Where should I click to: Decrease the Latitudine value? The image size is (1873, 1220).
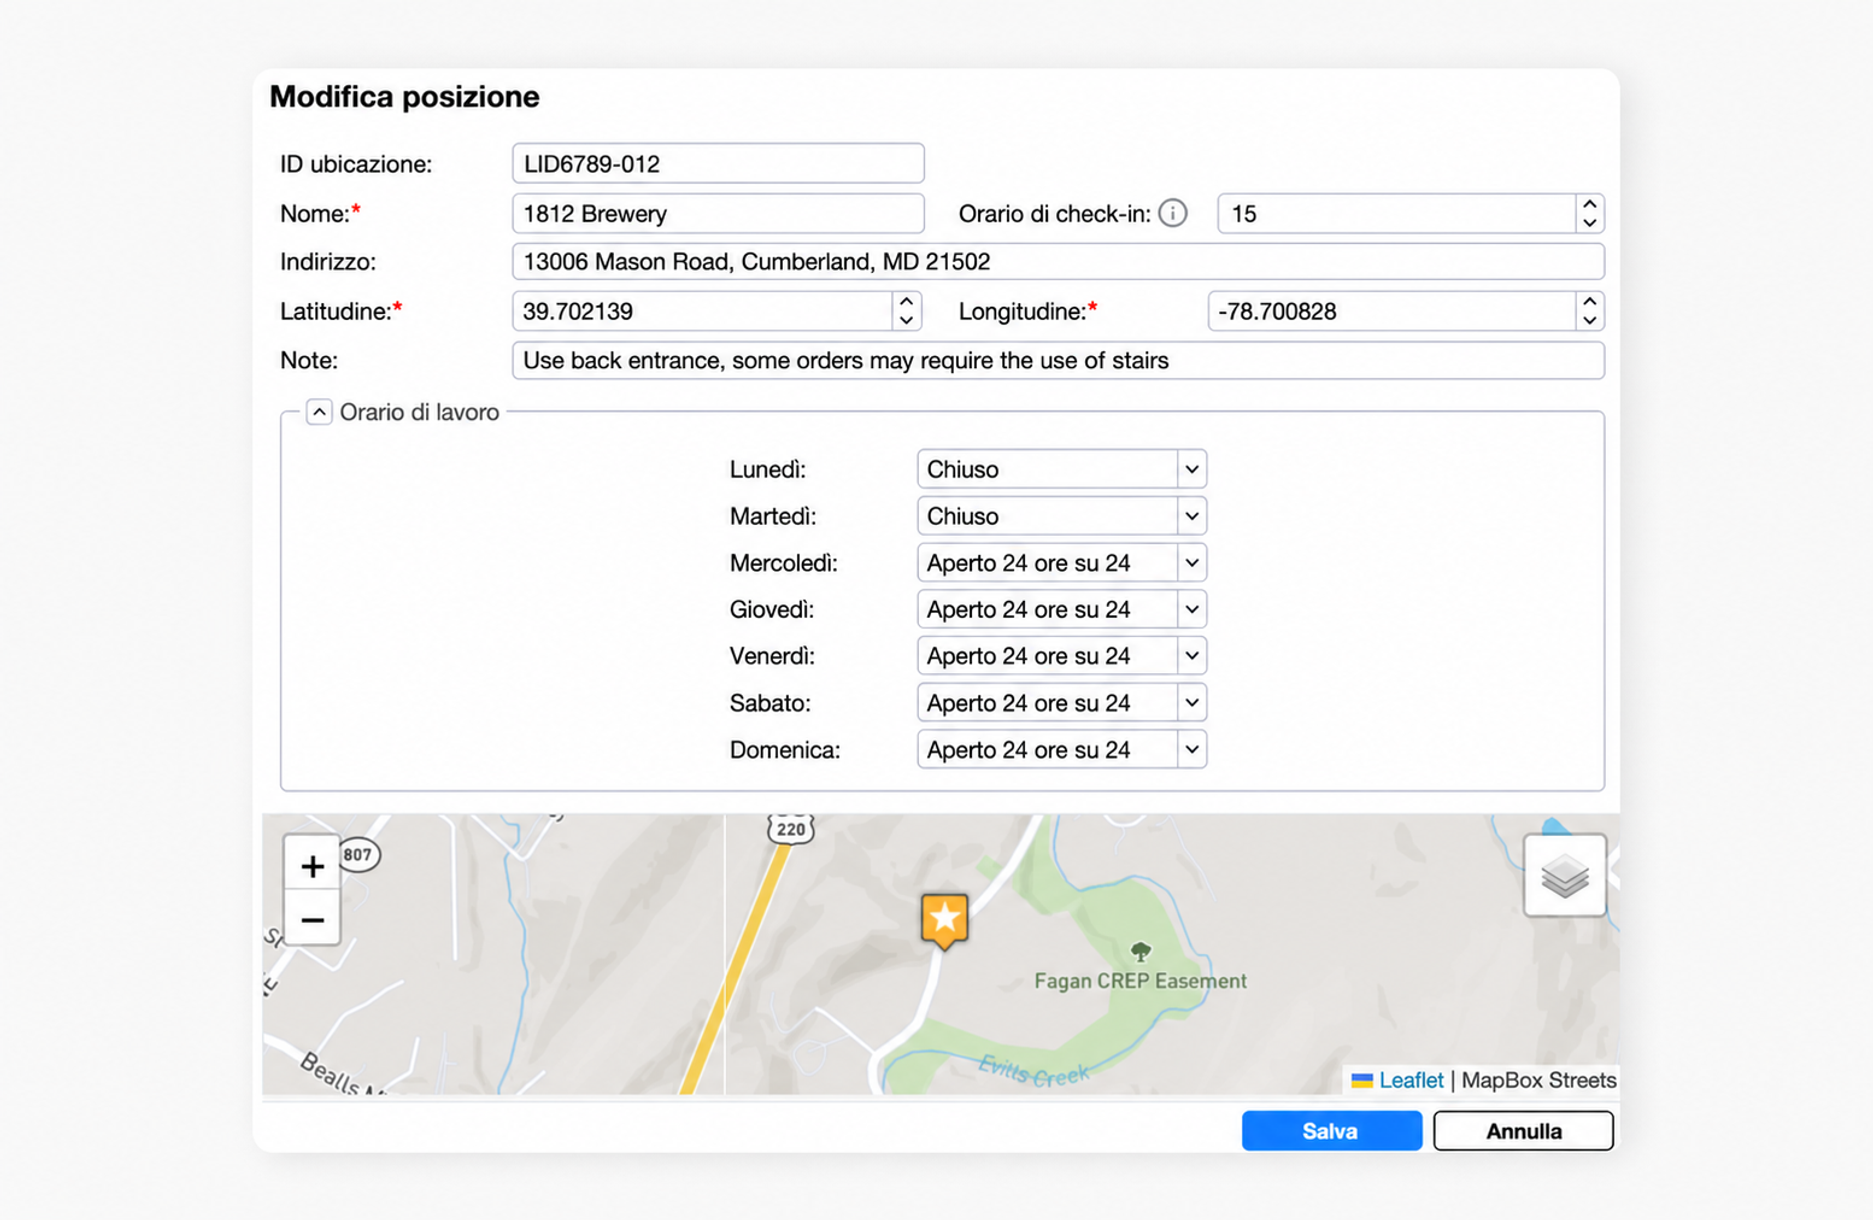click(906, 321)
